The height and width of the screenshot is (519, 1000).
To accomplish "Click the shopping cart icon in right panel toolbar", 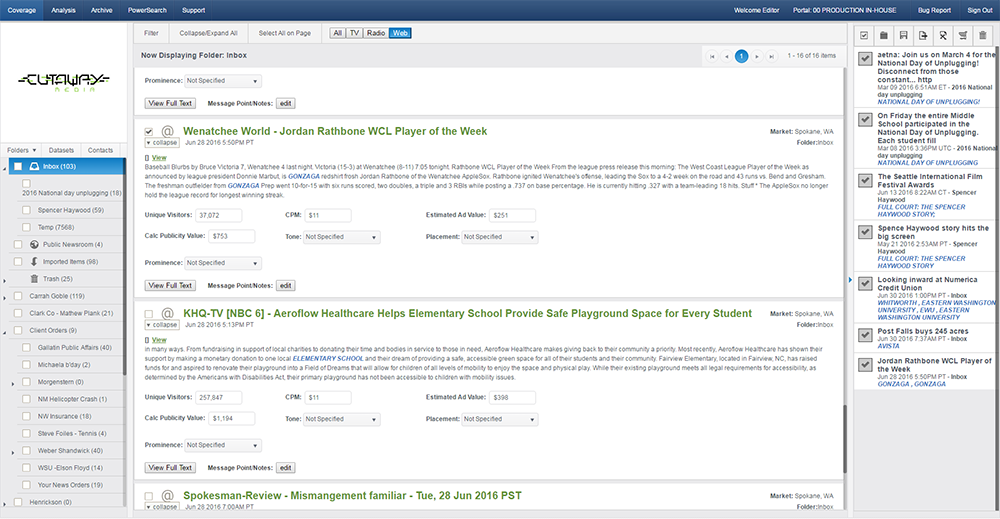I will tap(963, 36).
